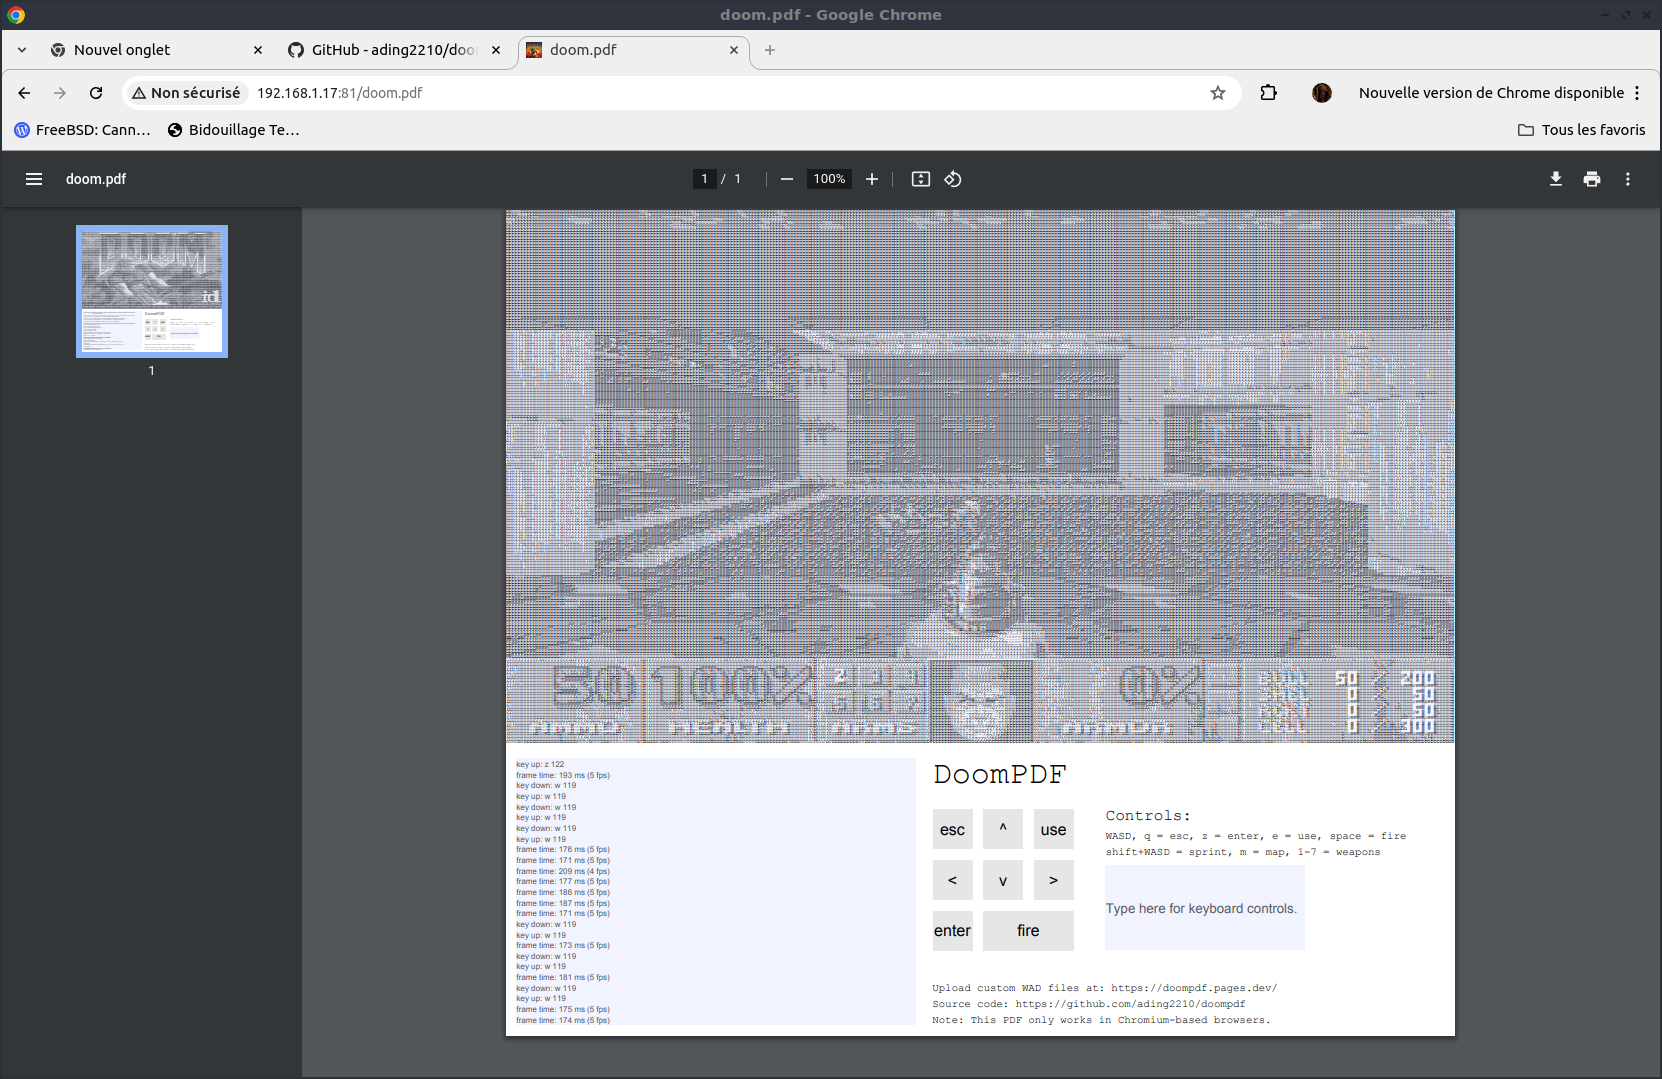Screen dimensions: 1662x1079
Task: Click 'frame time: 193 ms (5 fps)' log line
Action: 563,775
